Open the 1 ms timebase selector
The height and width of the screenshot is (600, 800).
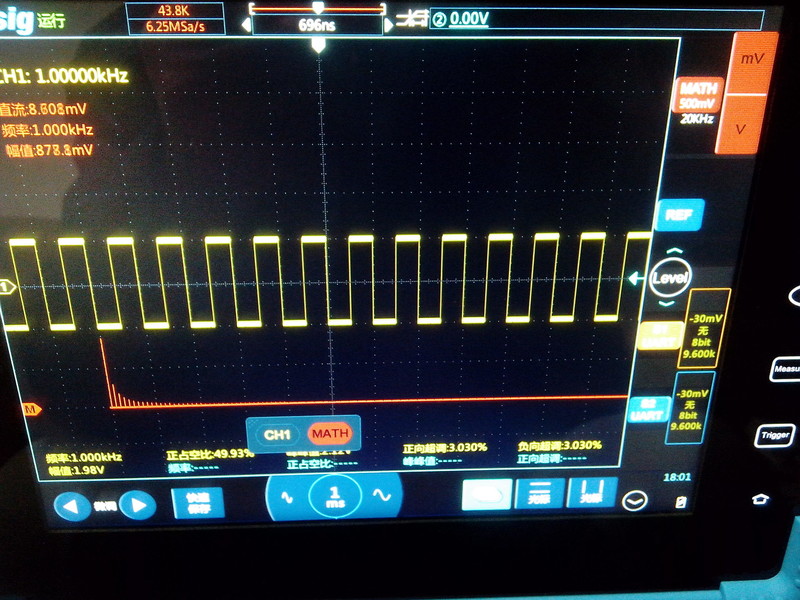pos(334,494)
